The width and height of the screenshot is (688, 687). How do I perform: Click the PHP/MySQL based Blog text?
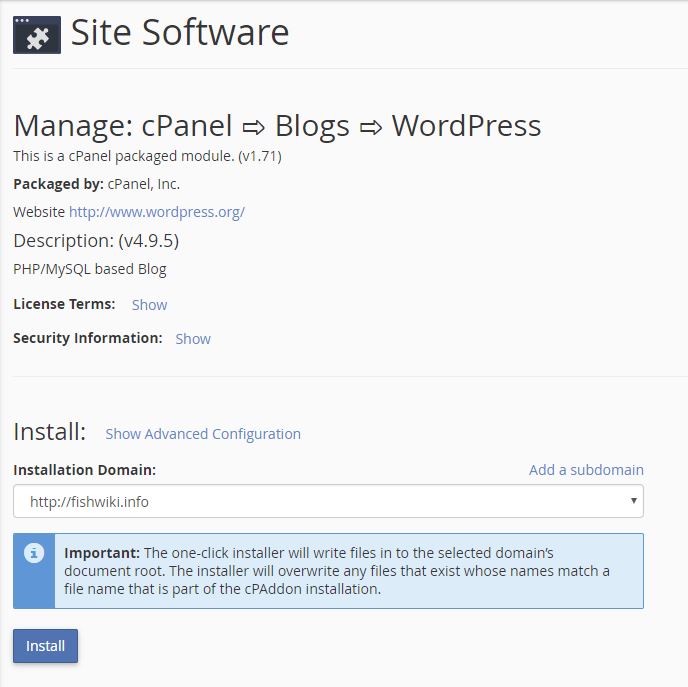(x=89, y=269)
